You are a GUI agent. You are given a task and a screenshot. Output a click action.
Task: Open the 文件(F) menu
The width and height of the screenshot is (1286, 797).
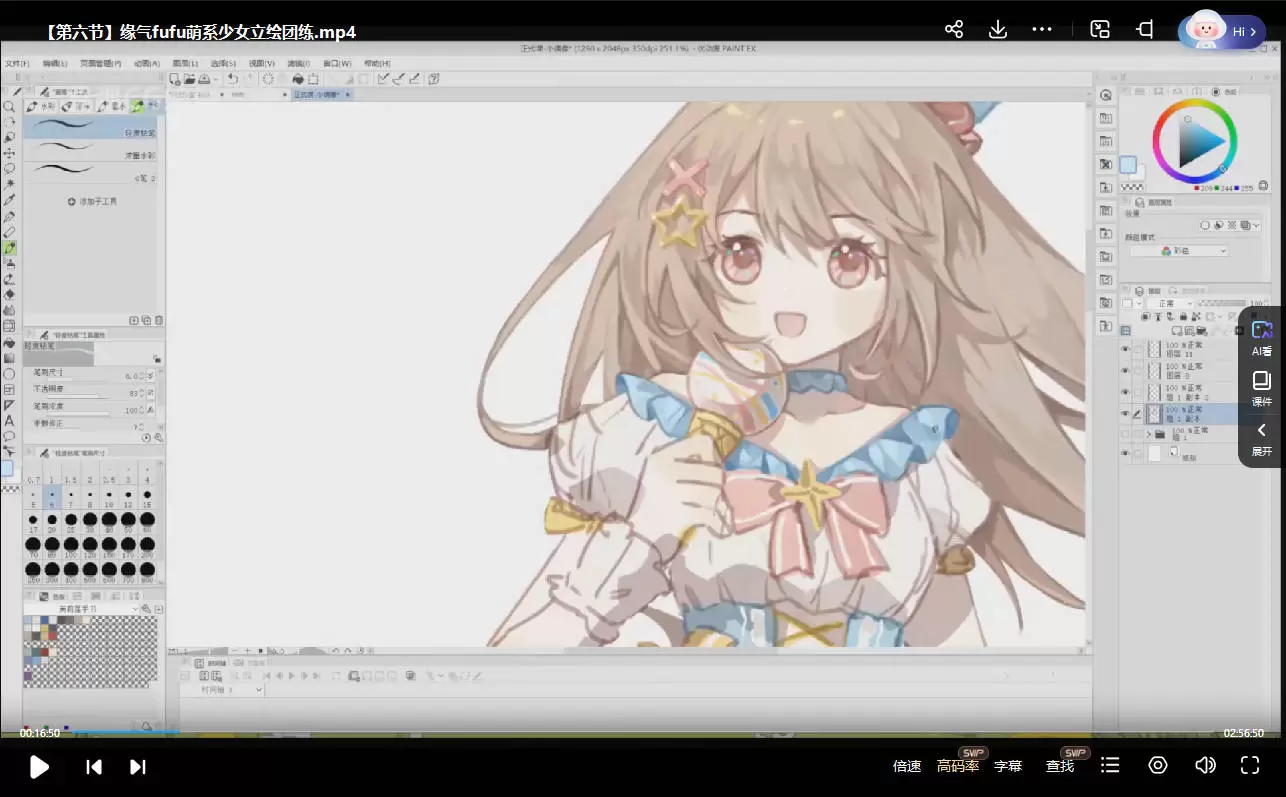(16, 63)
